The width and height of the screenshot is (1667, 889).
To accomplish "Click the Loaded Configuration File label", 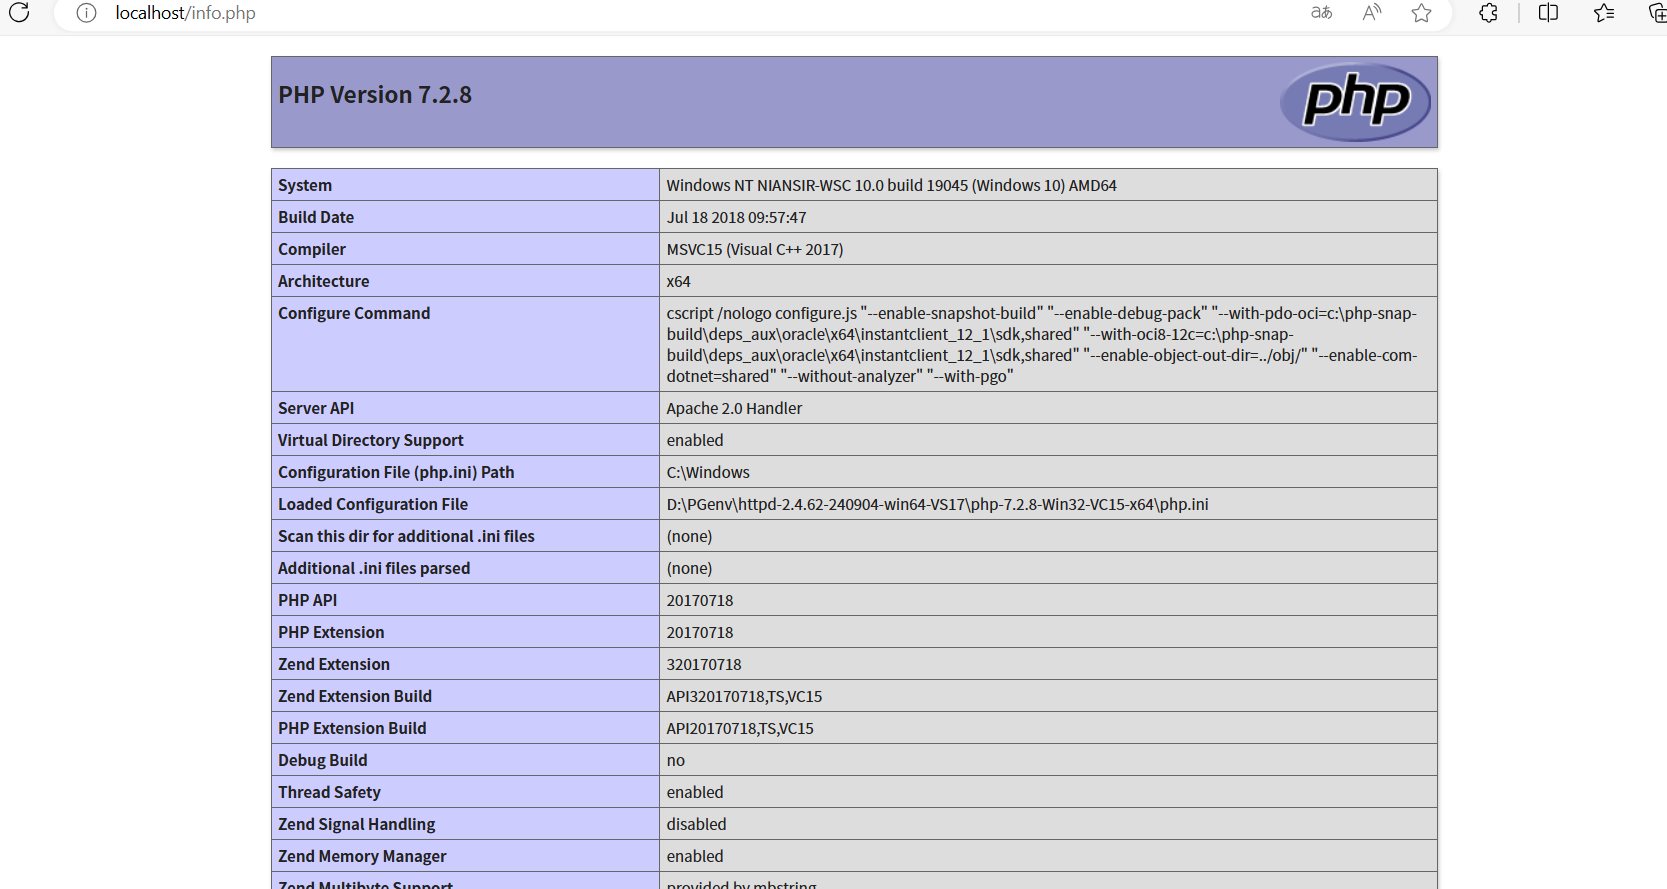I will coord(373,504).
